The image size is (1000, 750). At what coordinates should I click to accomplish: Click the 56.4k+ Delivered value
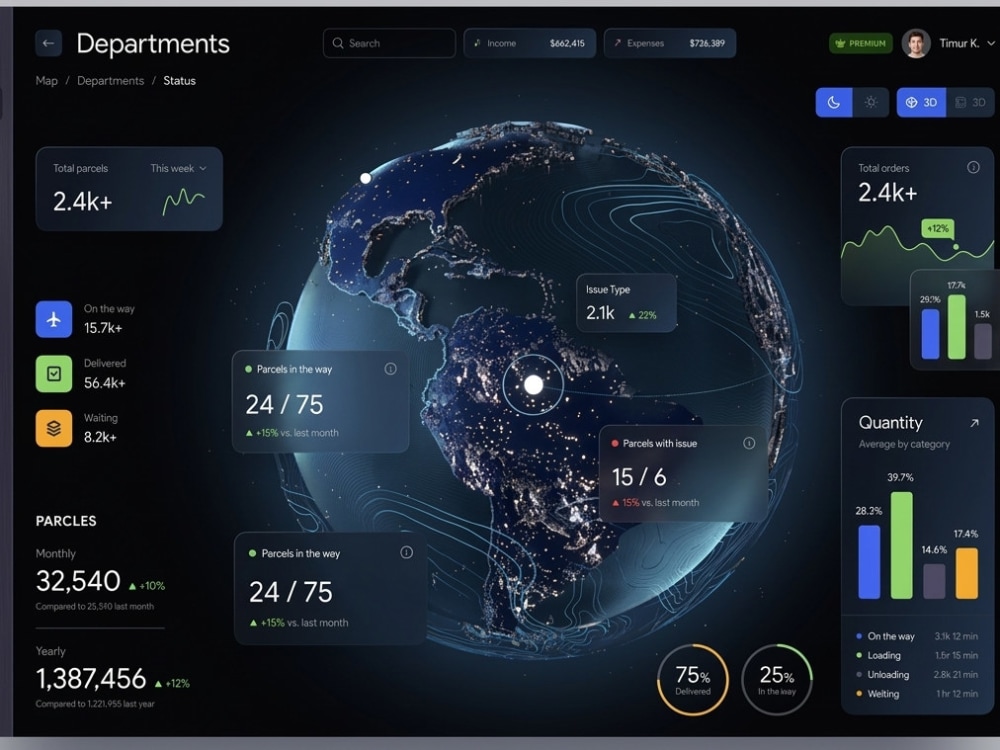(105, 383)
